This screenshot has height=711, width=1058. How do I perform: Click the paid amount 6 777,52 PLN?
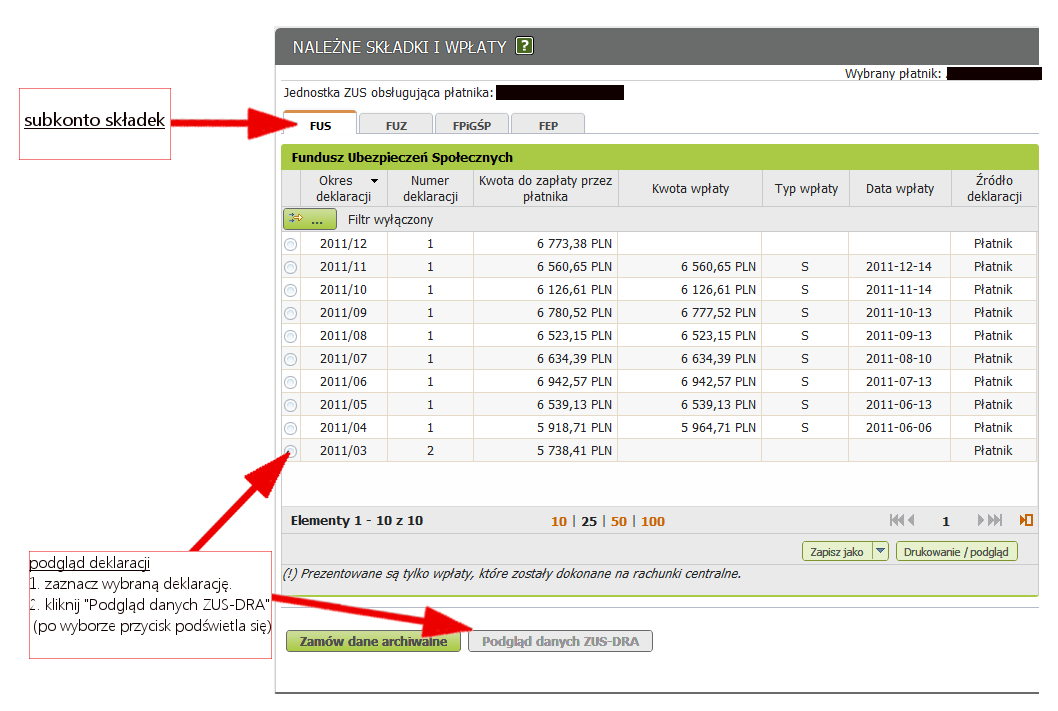coord(718,312)
